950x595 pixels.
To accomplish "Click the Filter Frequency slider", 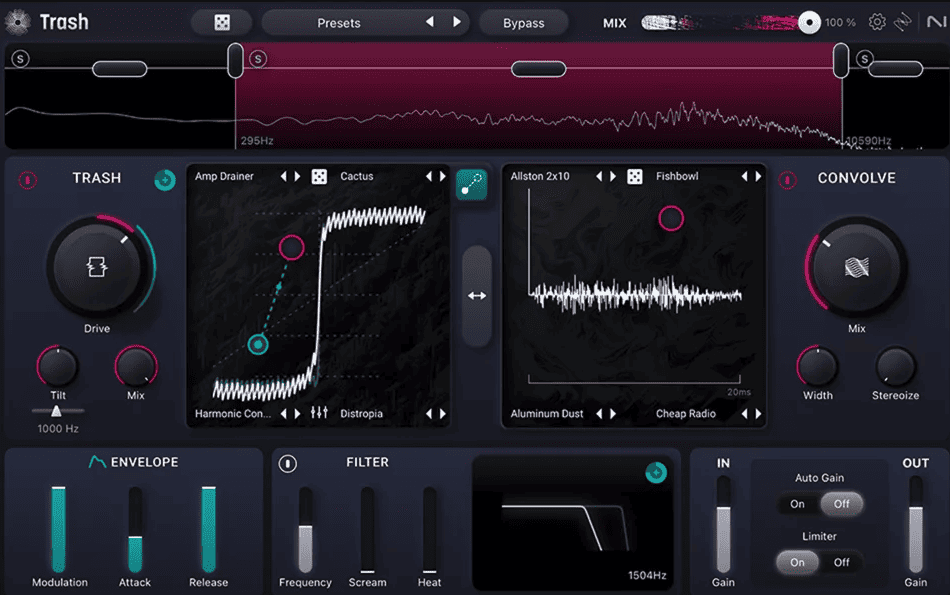I will point(306,530).
